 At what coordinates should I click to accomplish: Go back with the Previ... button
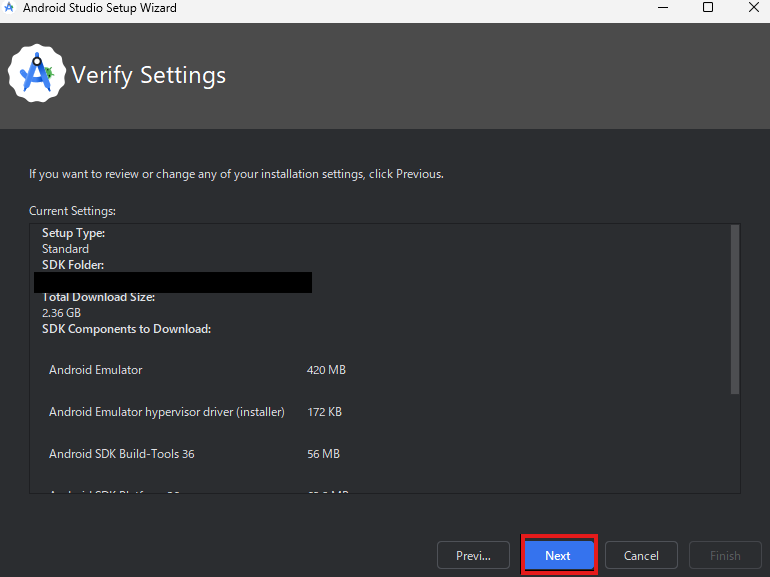click(473, 555)
